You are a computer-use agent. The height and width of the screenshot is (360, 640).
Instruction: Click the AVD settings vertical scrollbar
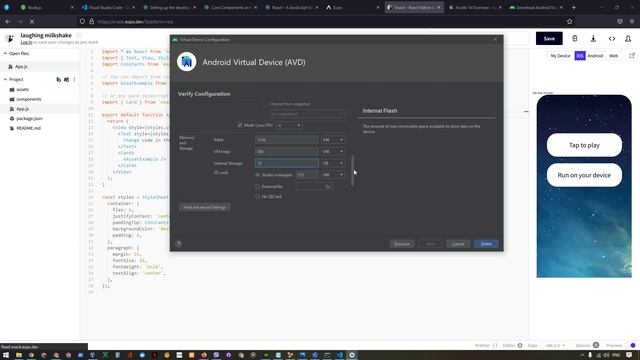click(x=352, y=171)
